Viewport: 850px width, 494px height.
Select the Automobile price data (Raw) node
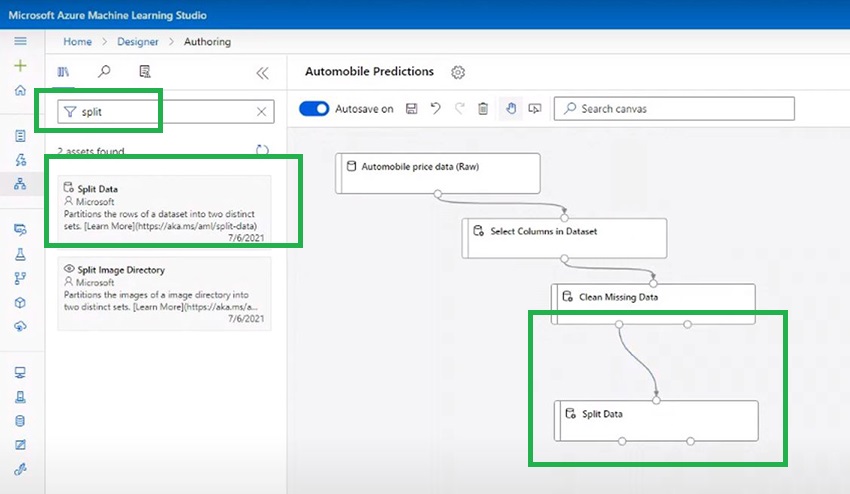pyautogui.click(x=437, y=174)
